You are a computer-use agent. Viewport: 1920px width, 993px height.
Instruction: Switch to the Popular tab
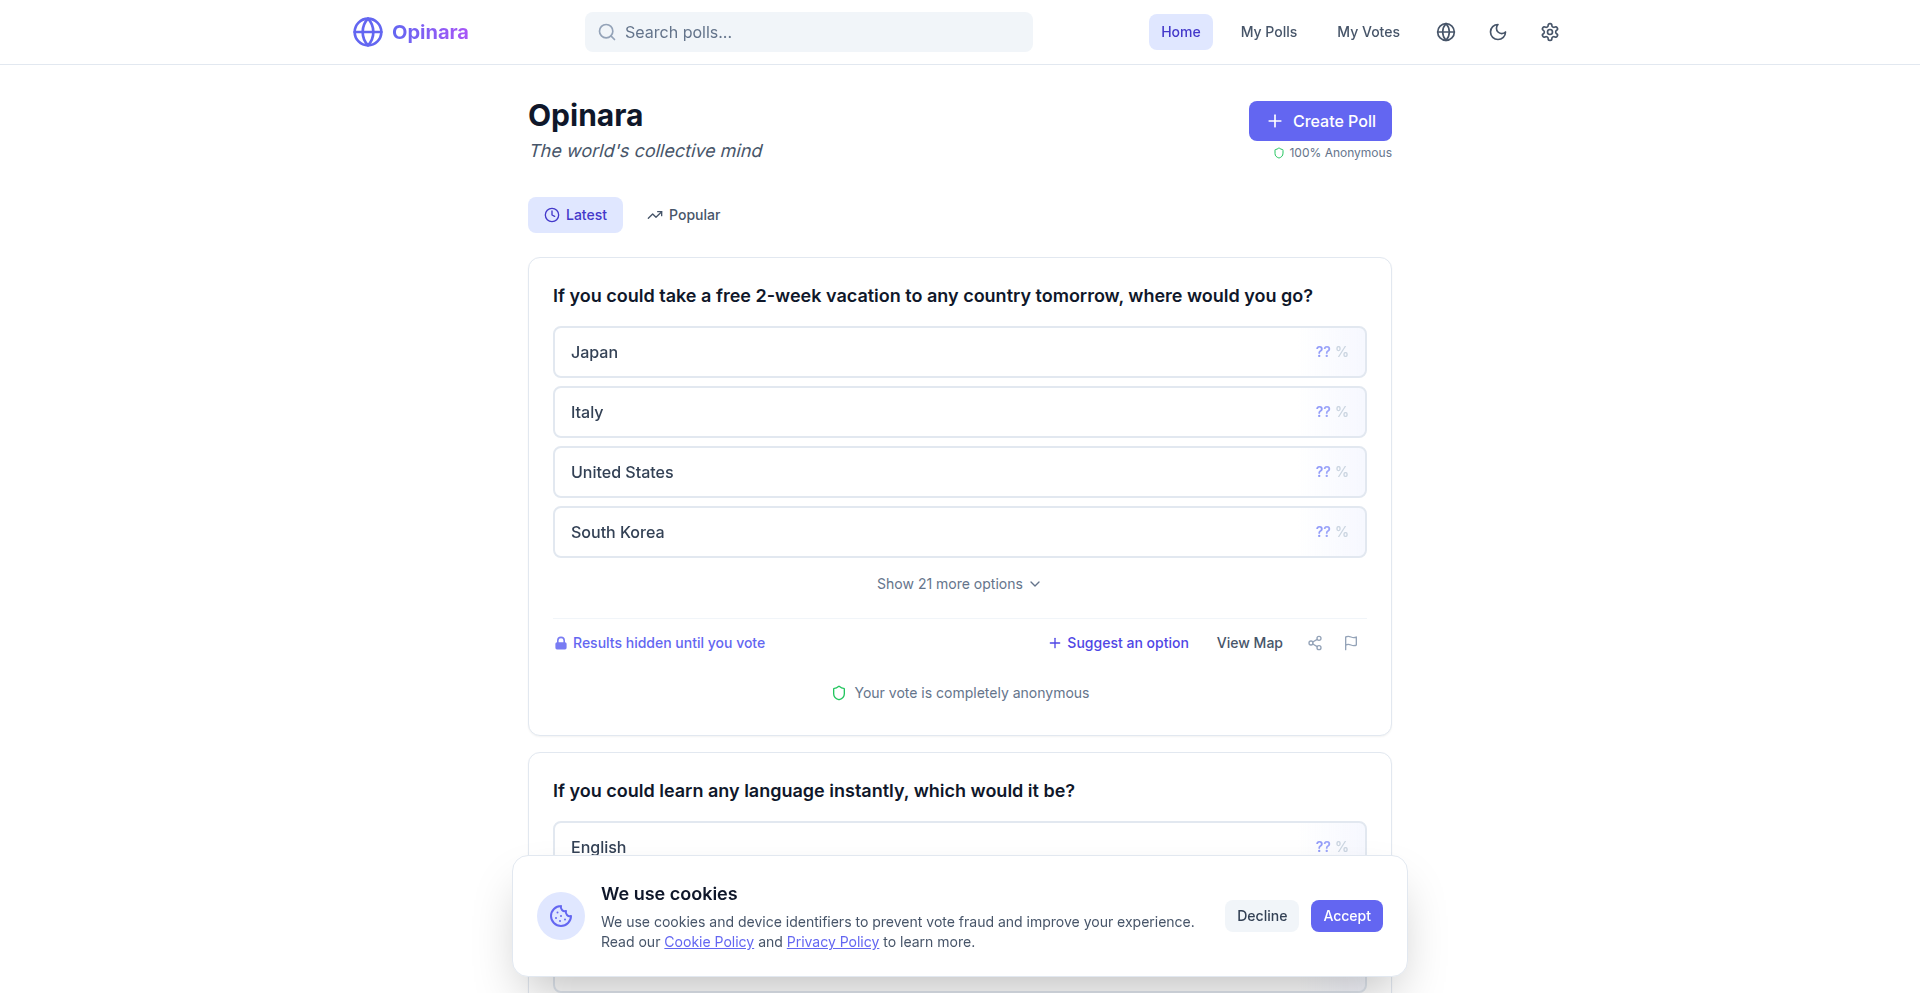pyautogui.click(x=683, y=215)
